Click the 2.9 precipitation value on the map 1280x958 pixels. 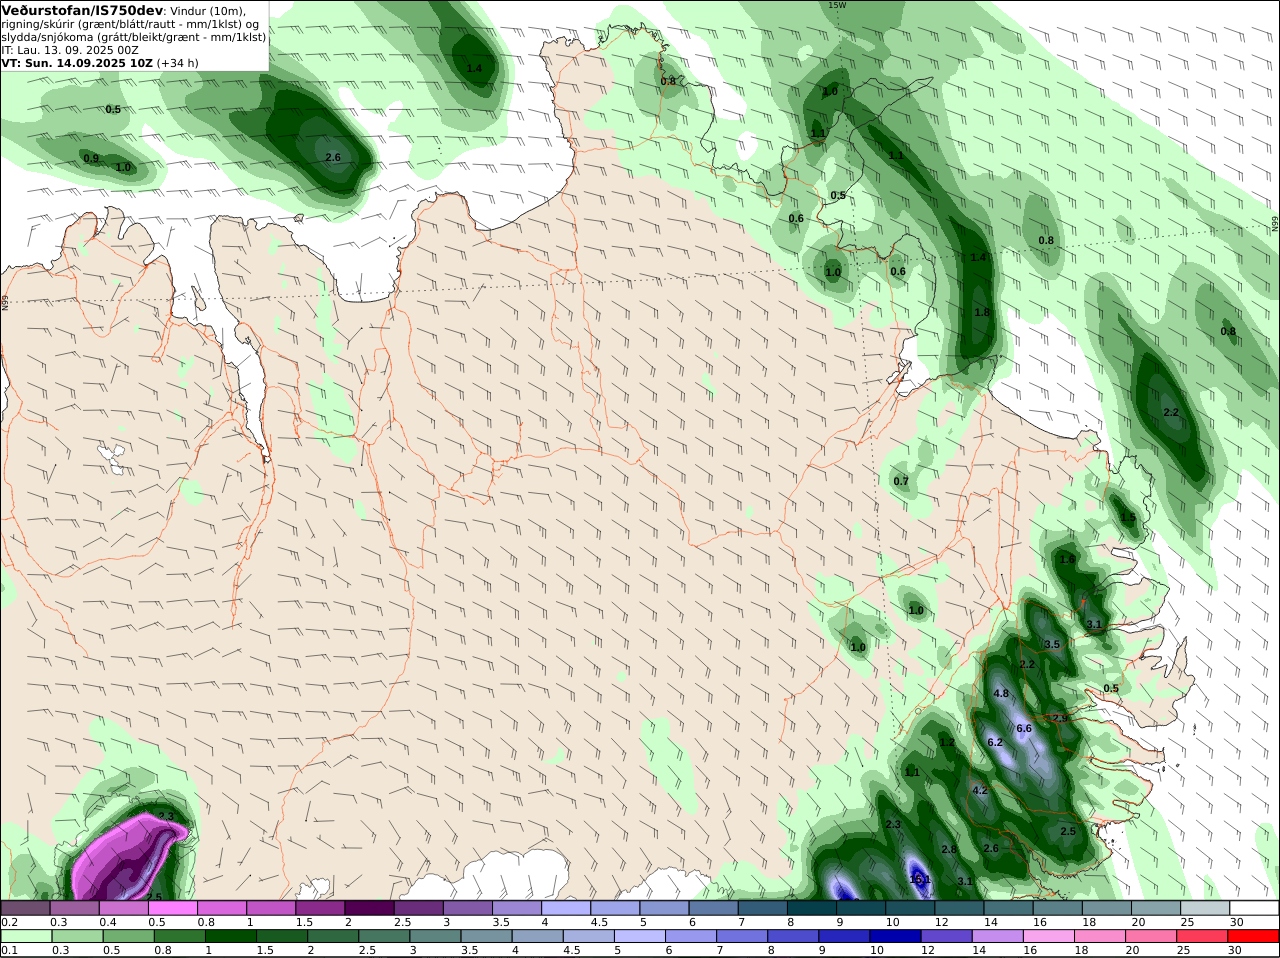[x=1060, y=719]
